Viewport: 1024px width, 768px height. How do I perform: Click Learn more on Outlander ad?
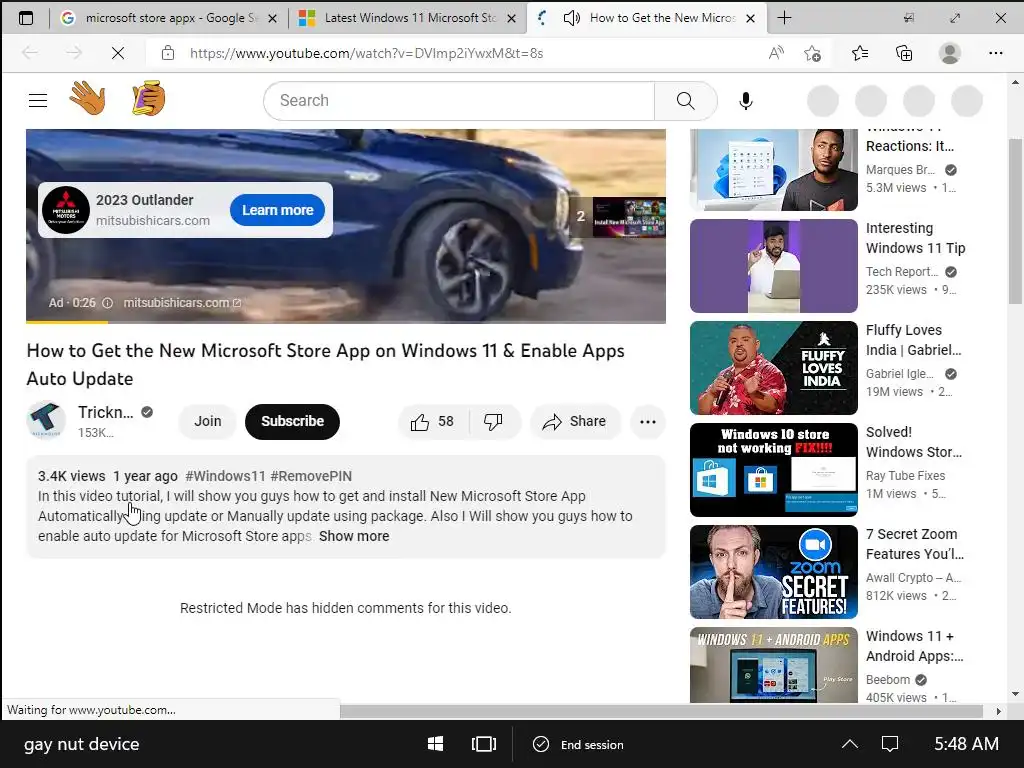point(278,210)
